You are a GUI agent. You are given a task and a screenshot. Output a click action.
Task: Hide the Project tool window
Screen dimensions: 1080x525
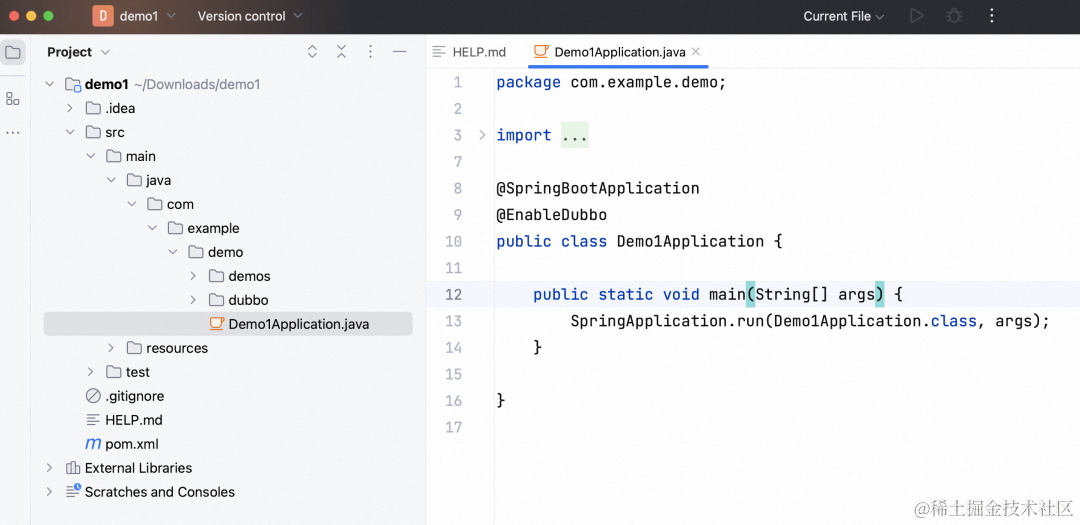(x=399, y=52)
